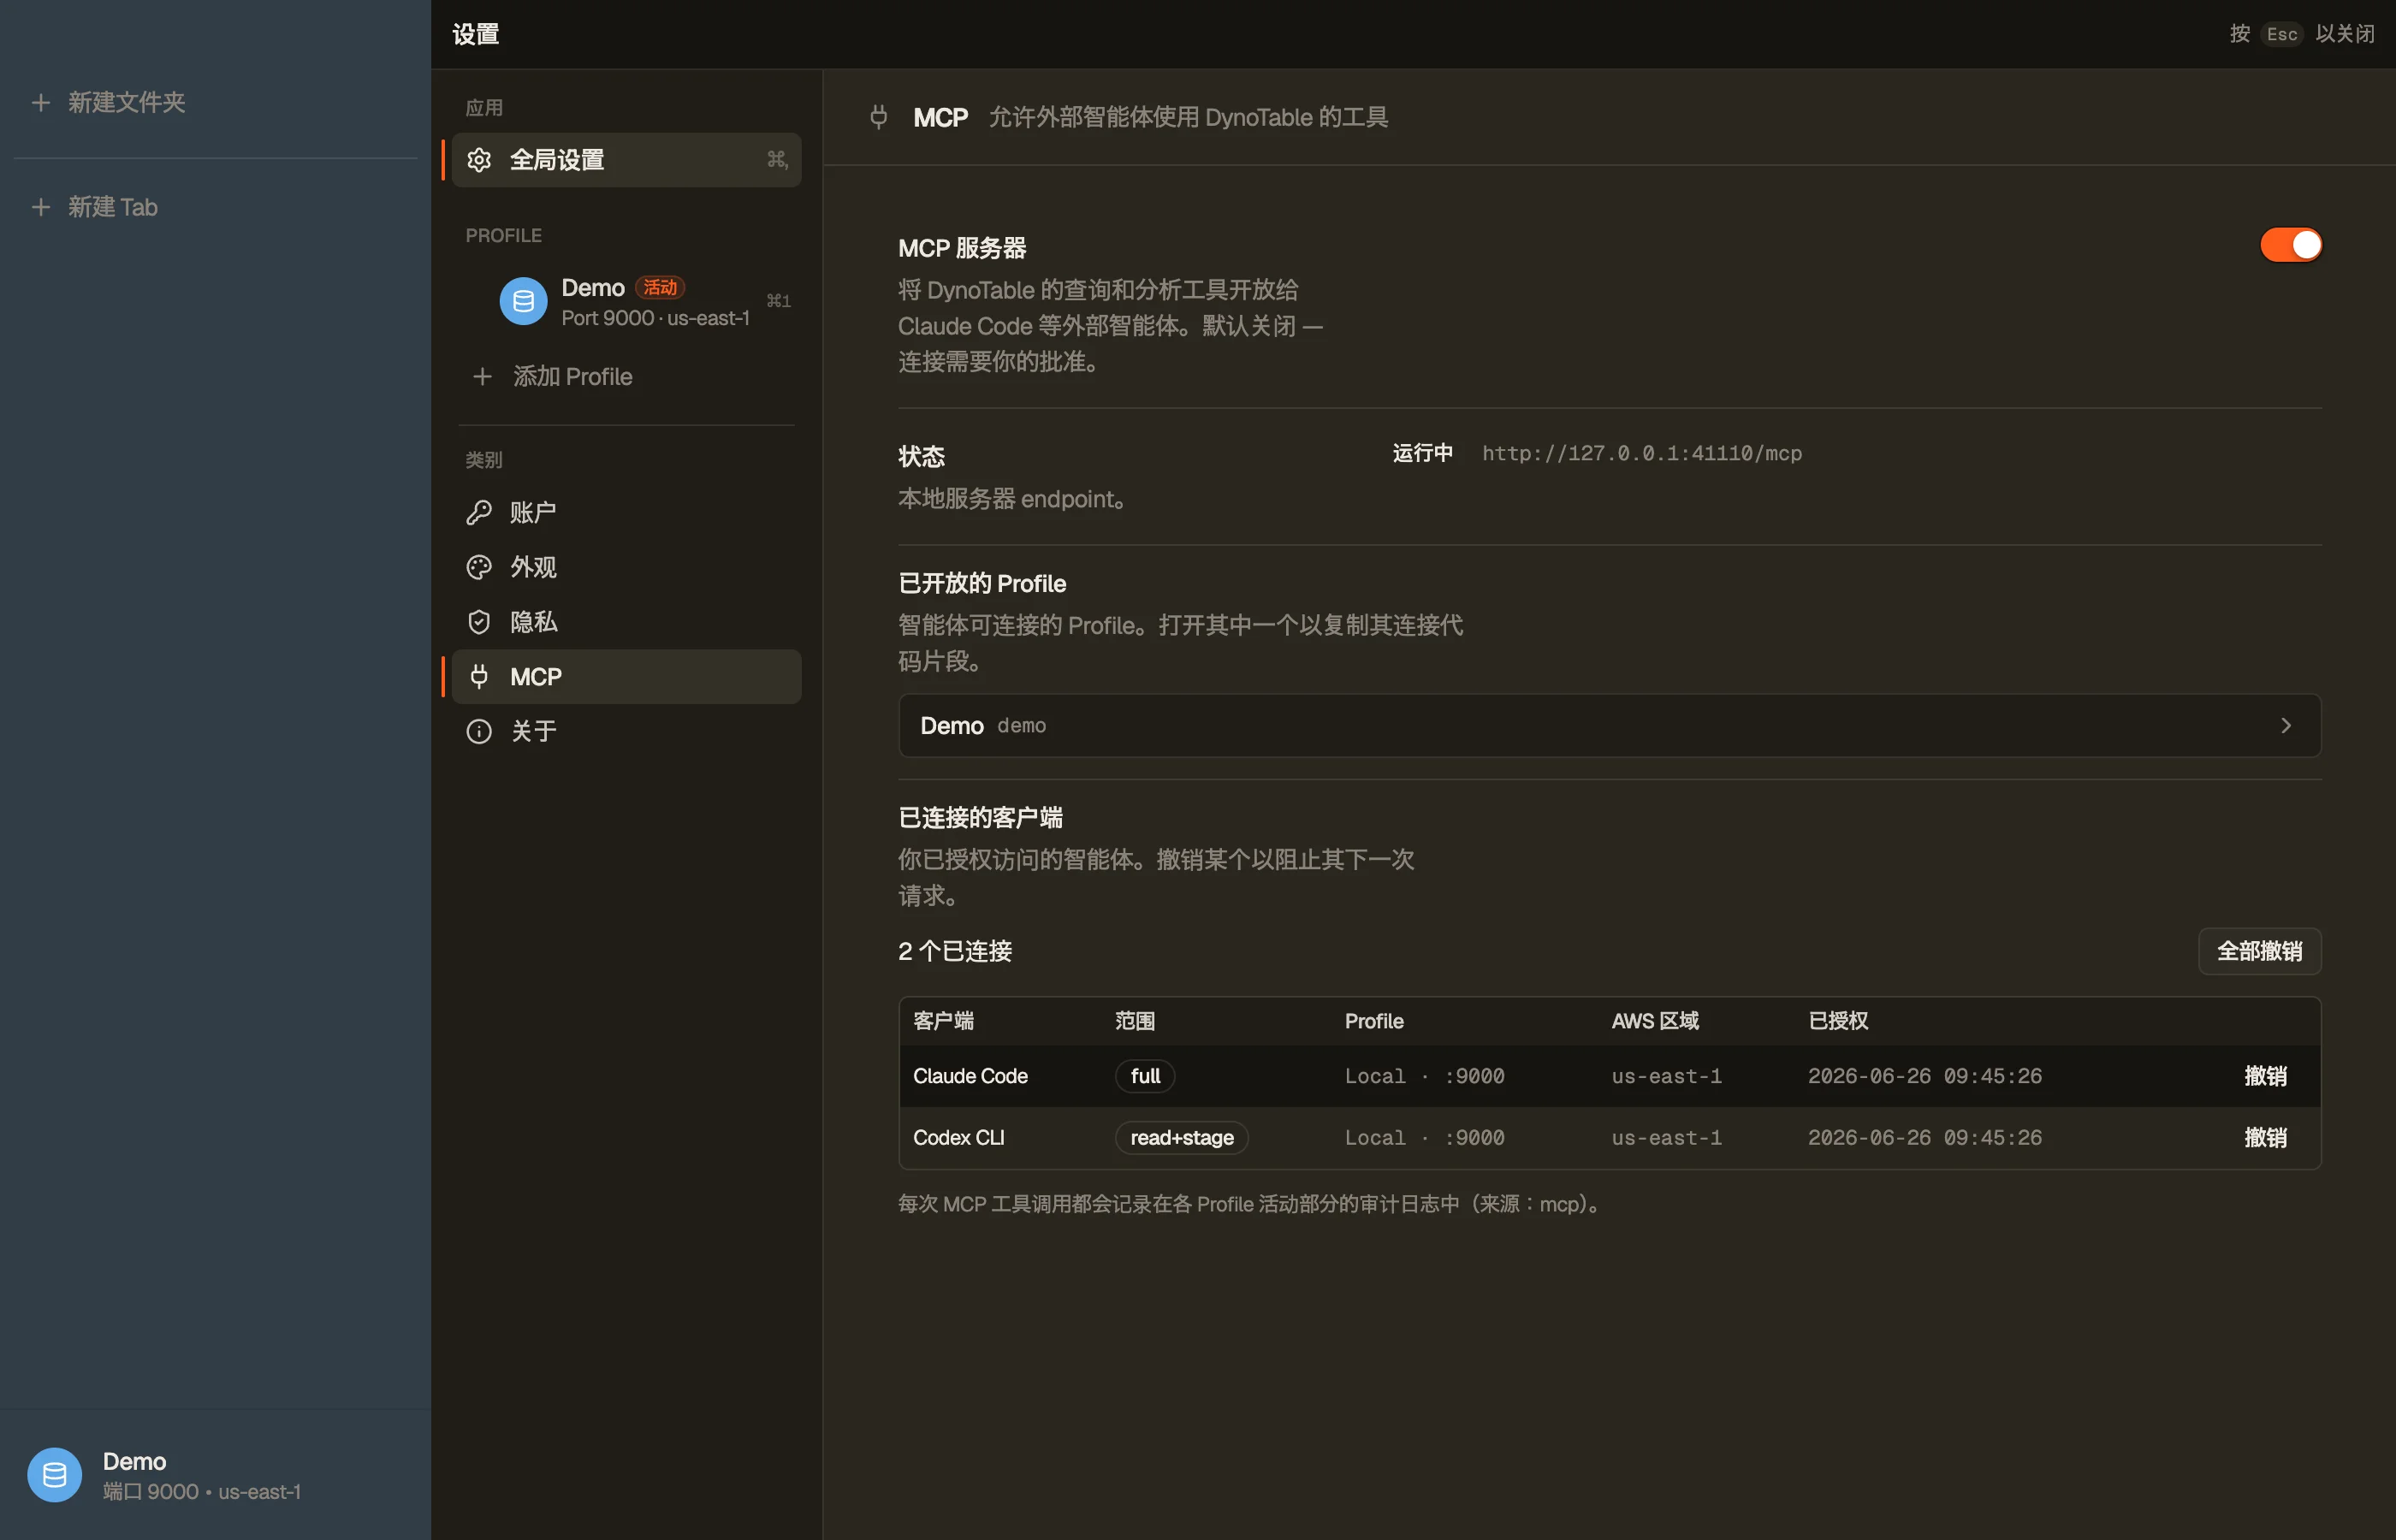The width and height of the screenshot is (2396, 1540).
Task: Select the Demo profile with 活动 badge
Action: [x=626, y=301]
